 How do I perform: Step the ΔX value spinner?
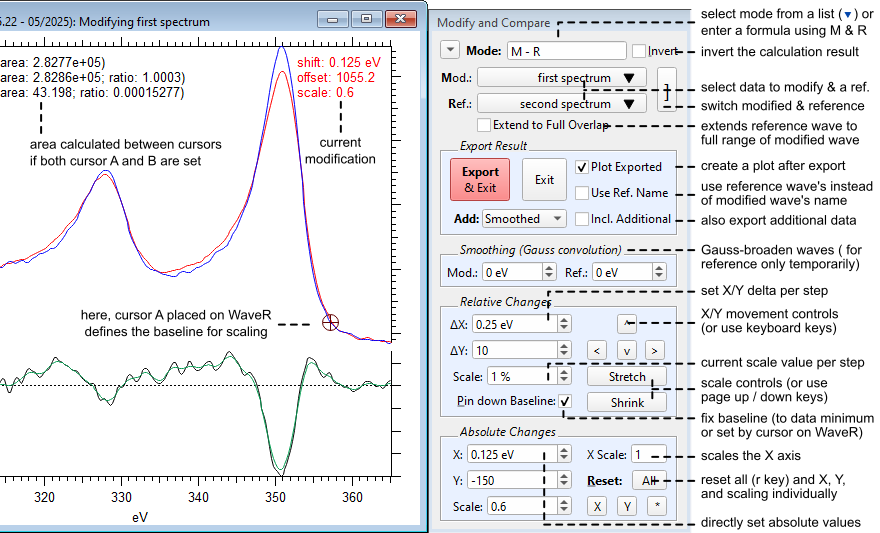pos(564,324)
